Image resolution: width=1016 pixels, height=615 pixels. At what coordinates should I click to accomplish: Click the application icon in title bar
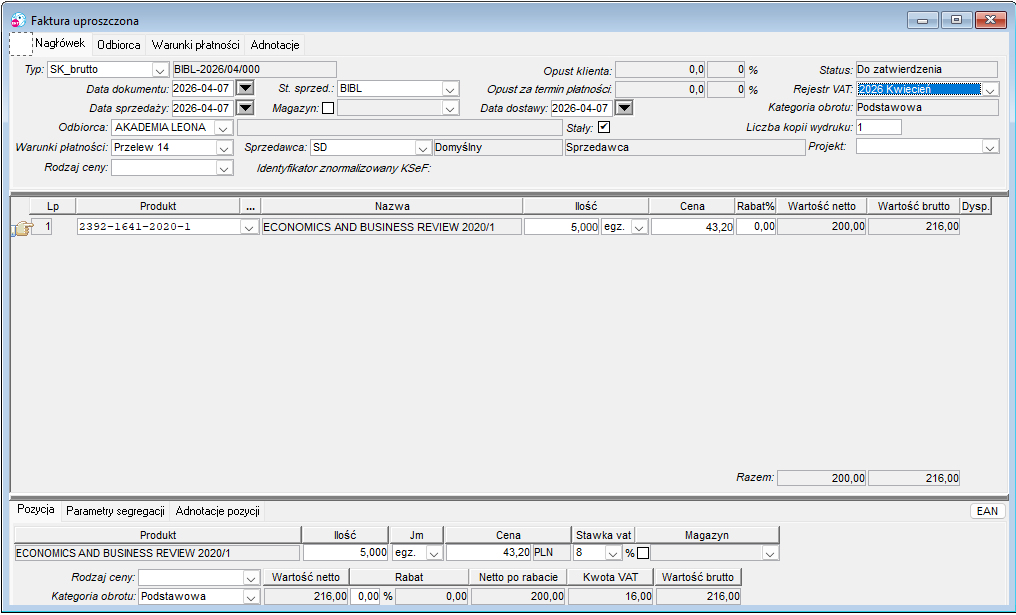(x=18, y=20)
